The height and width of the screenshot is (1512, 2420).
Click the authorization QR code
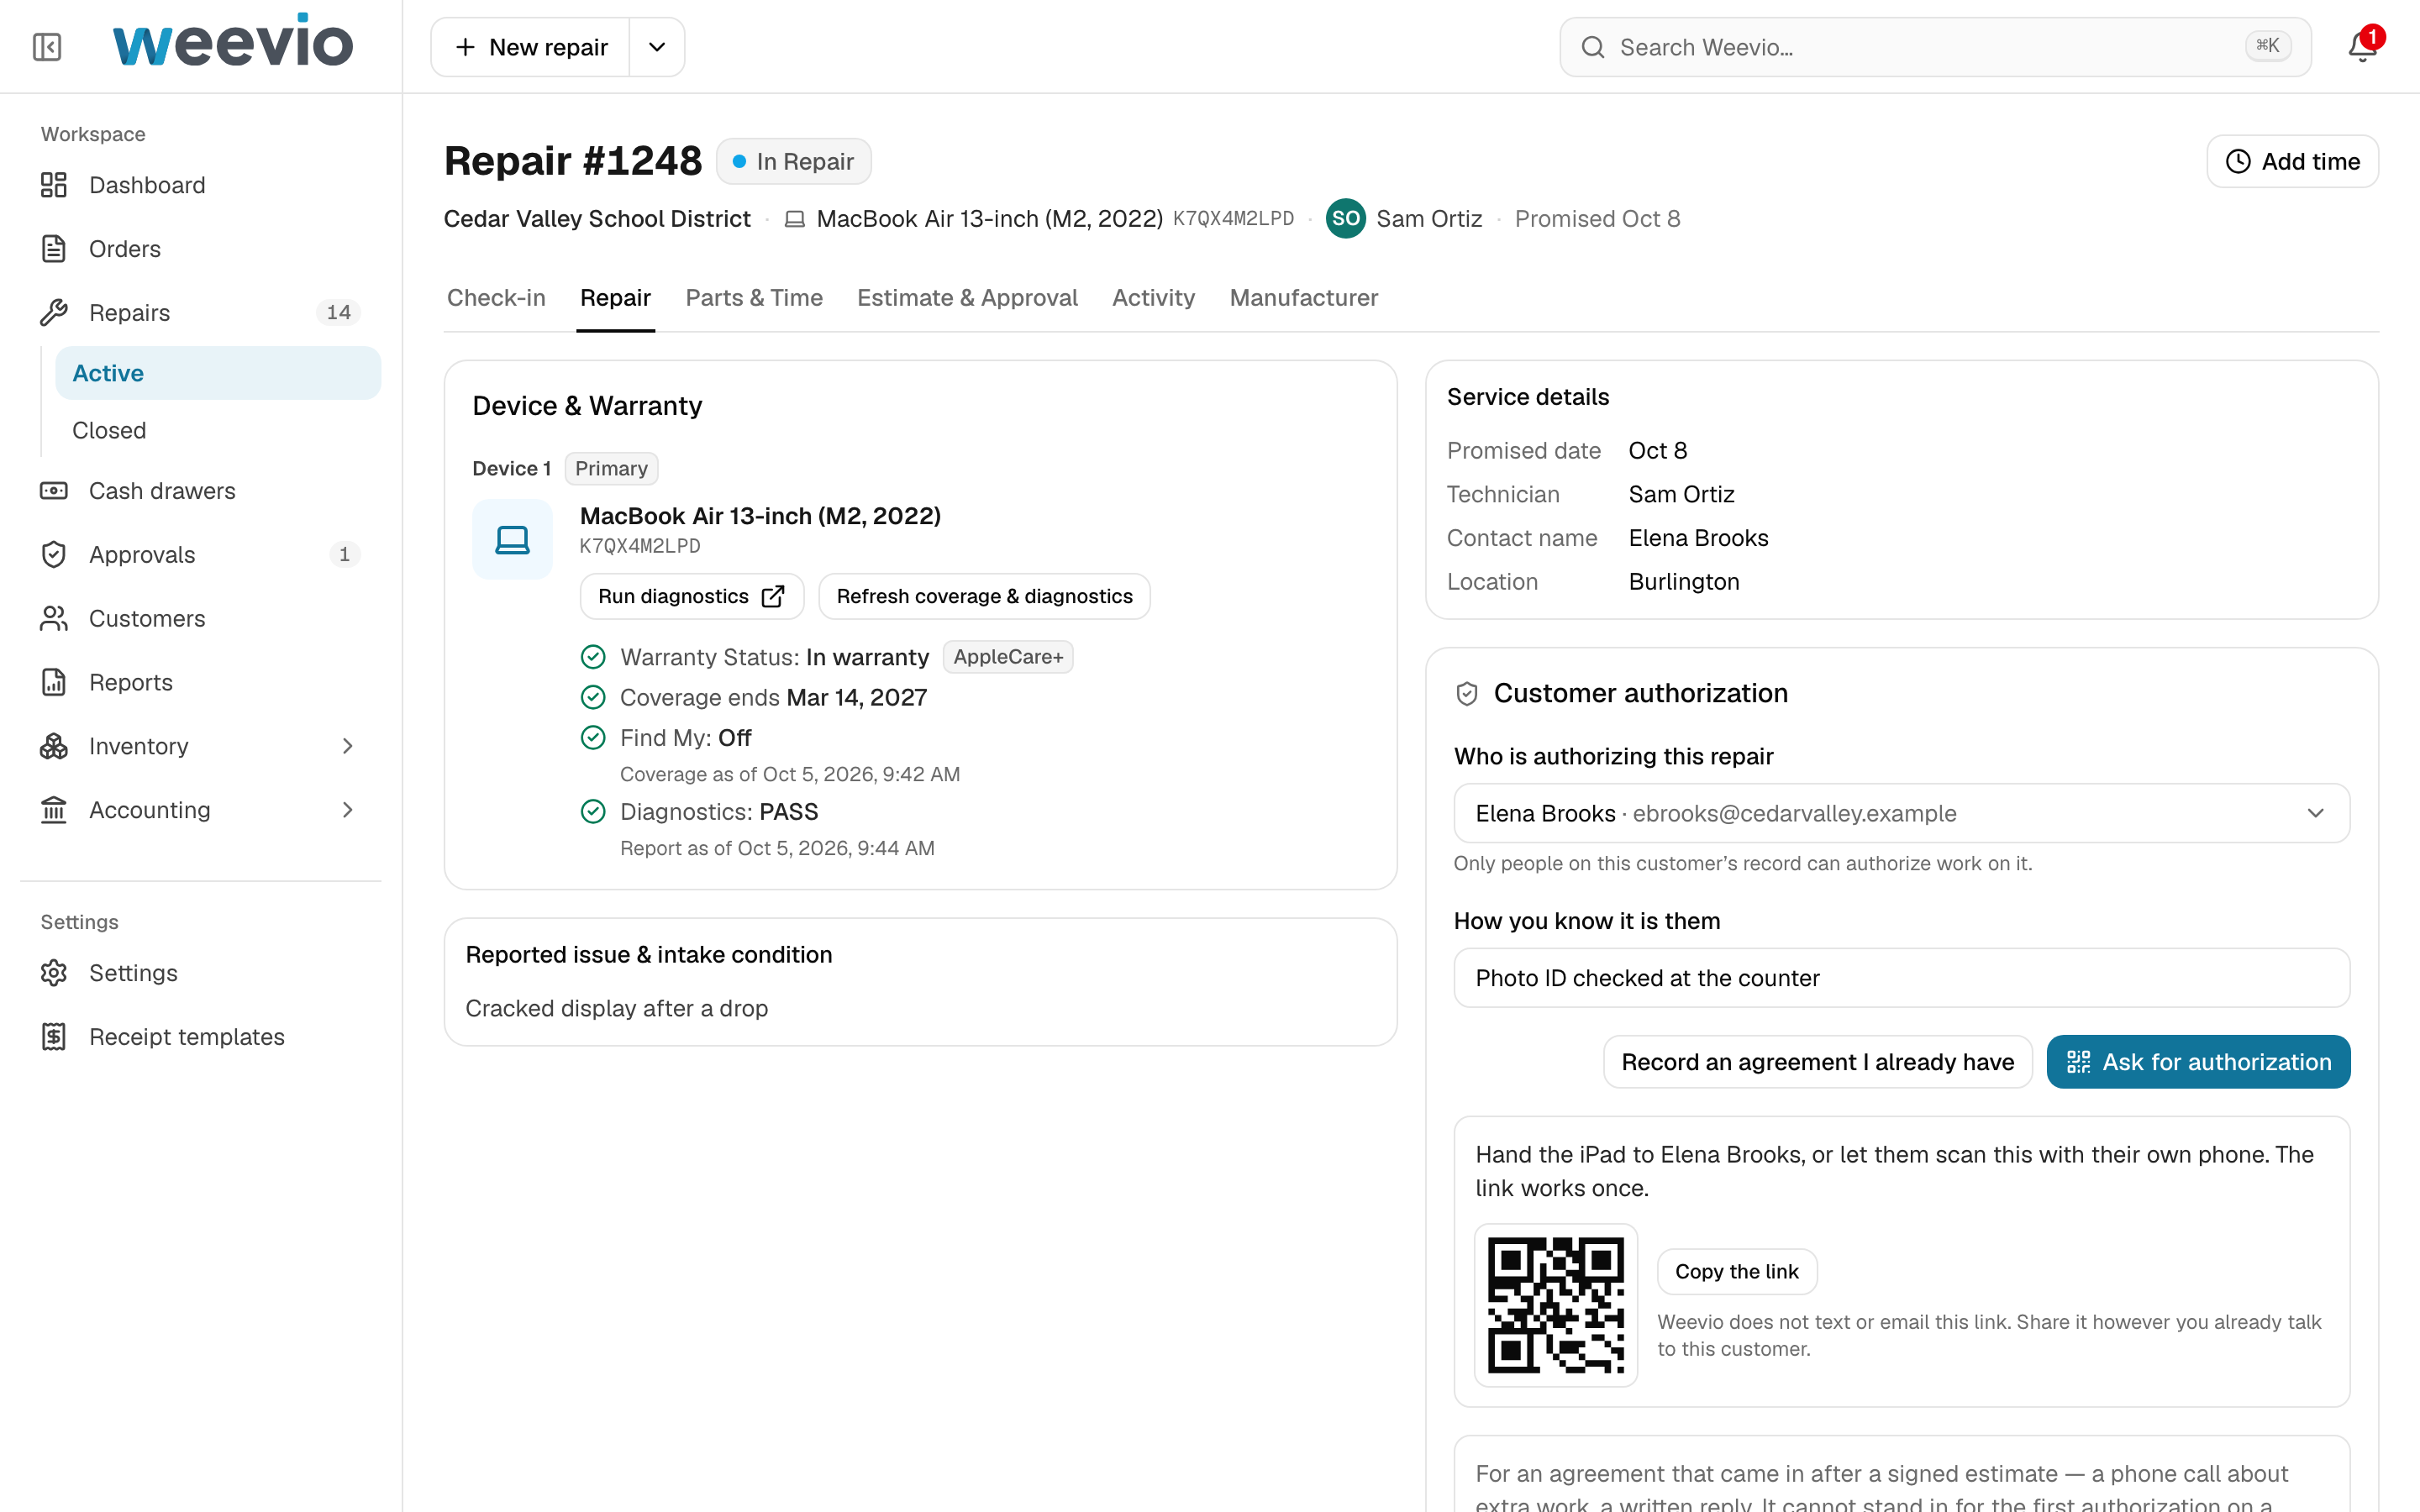tap(1555, 1305)
